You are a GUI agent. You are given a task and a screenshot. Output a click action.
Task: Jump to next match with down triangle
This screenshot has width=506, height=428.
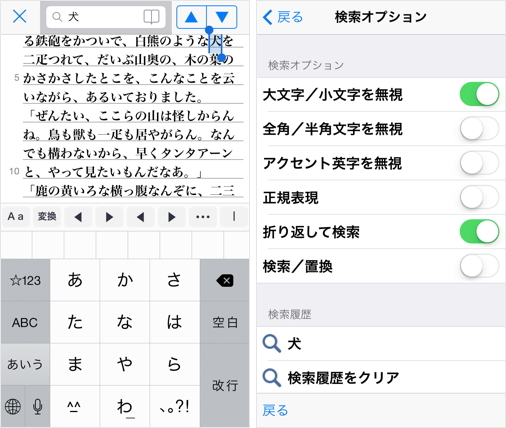(x=222, y=17)
